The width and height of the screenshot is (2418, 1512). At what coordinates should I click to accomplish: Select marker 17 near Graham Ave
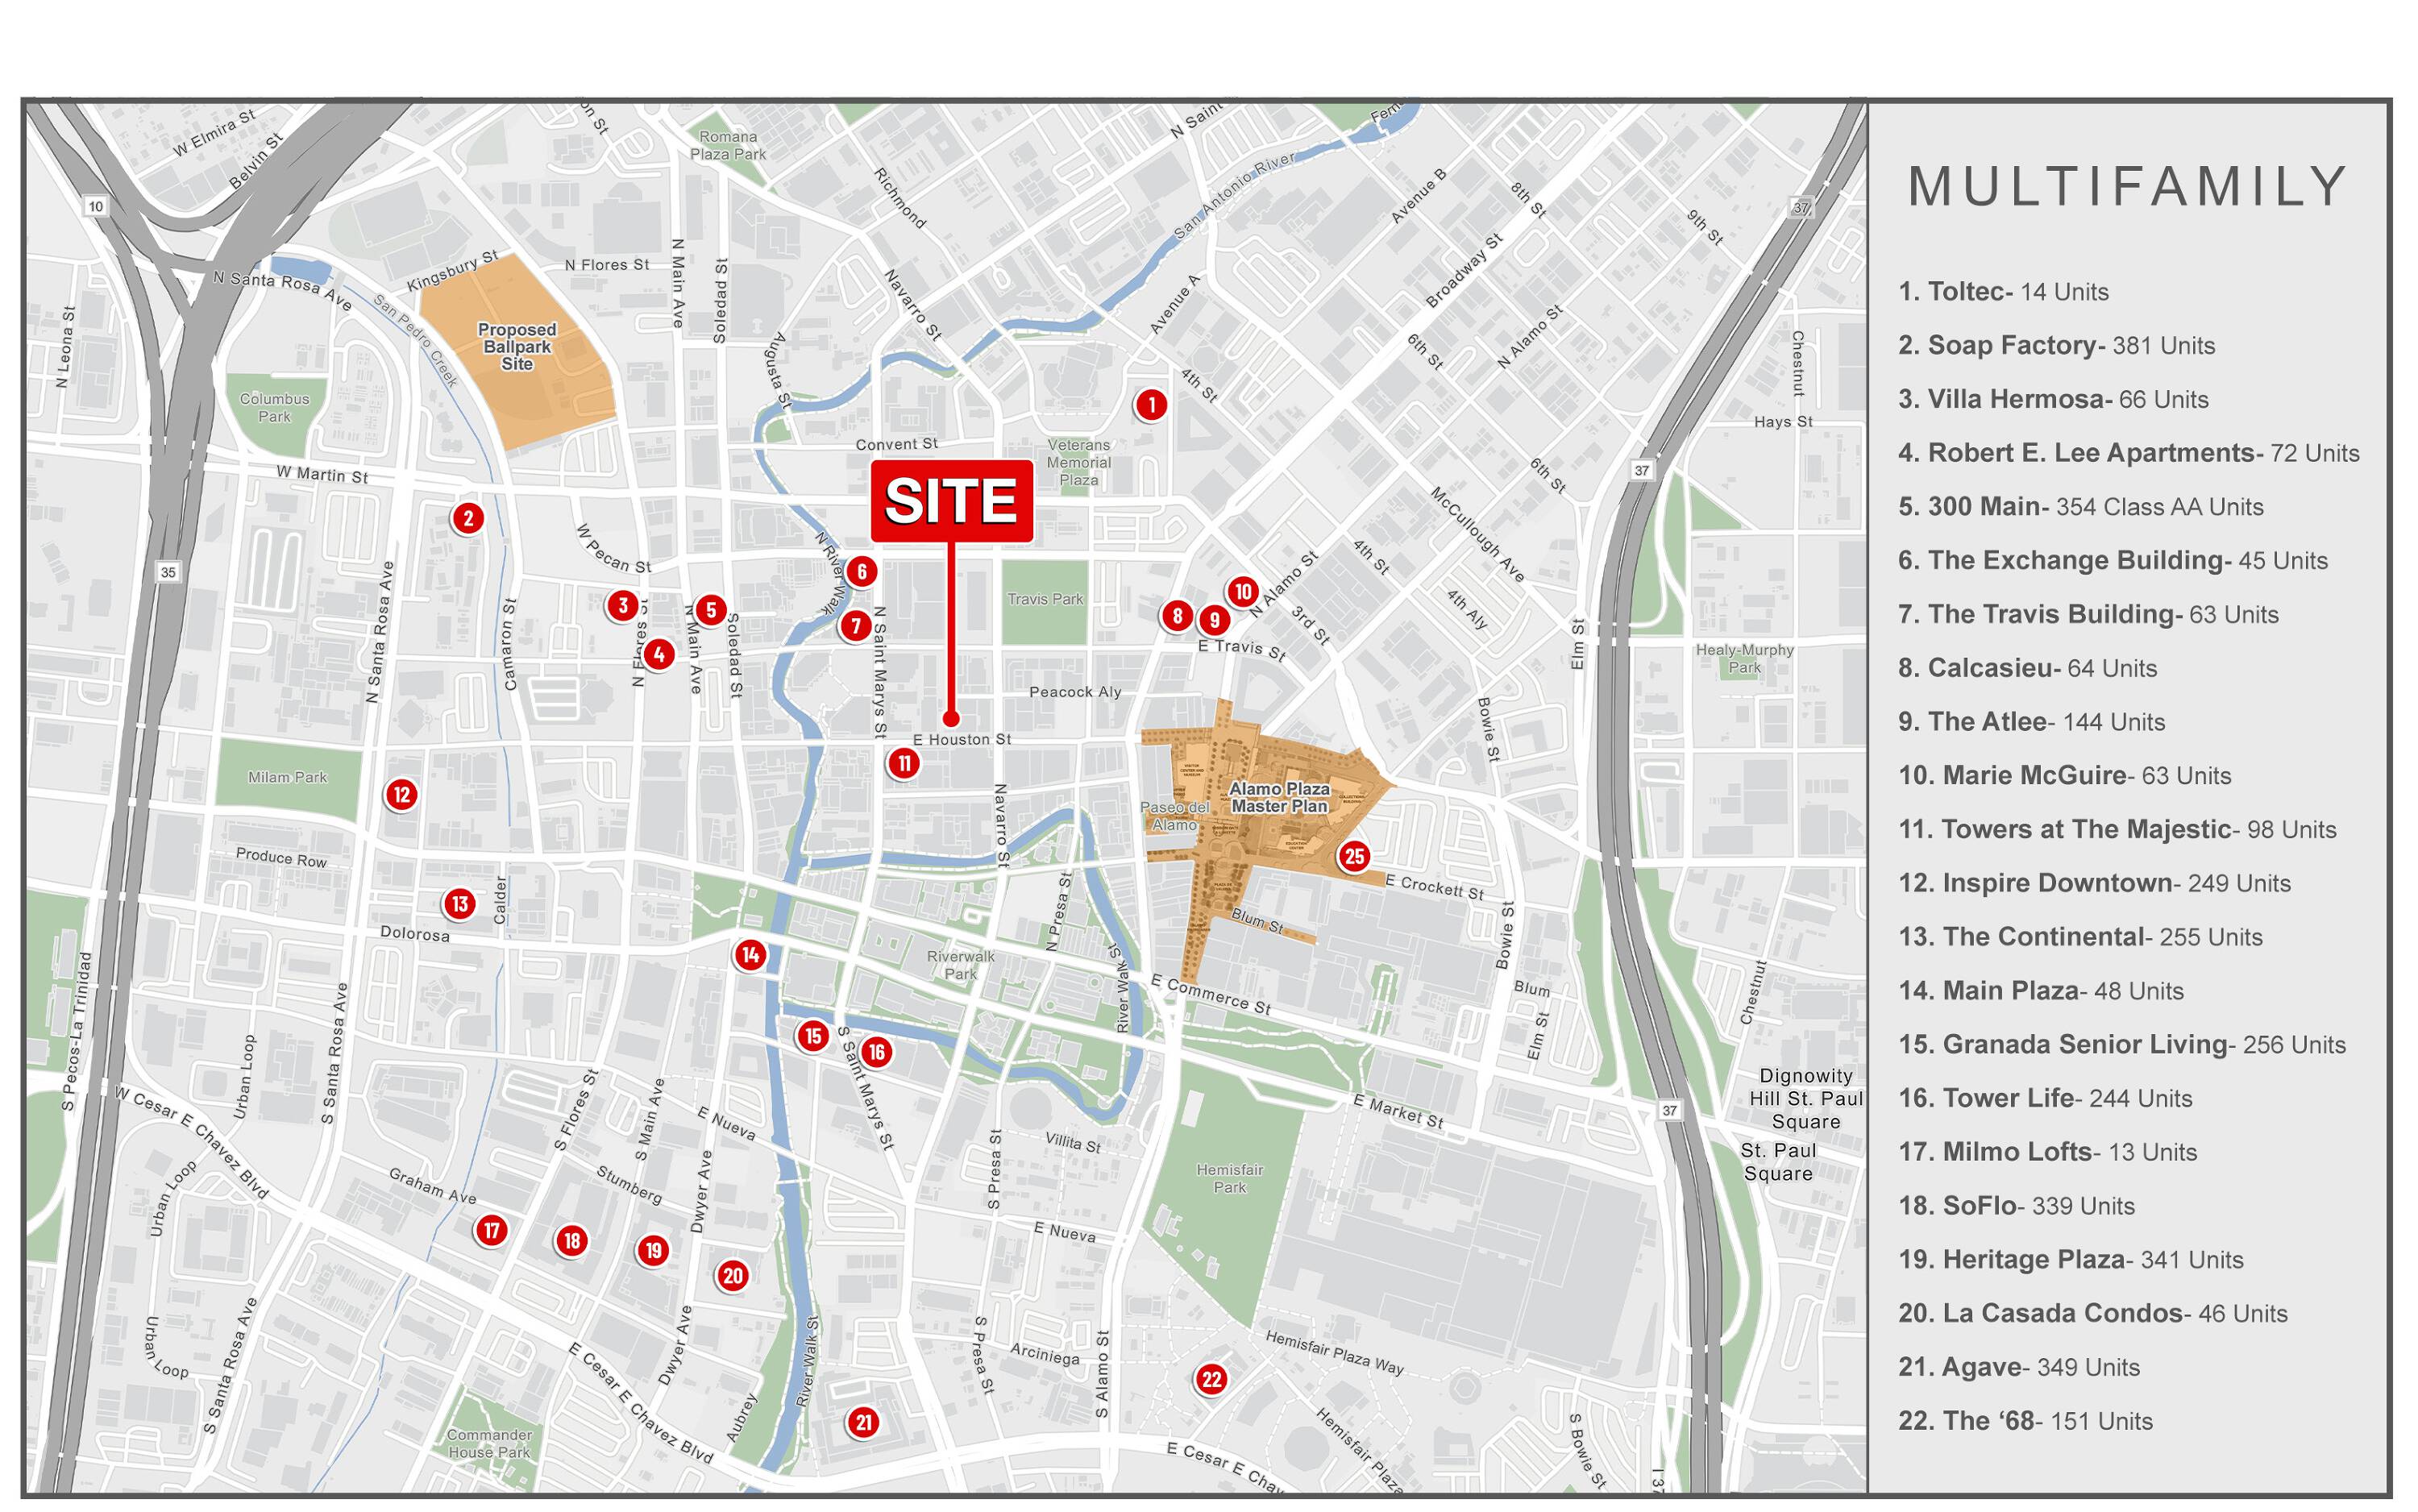(491, 1230)
